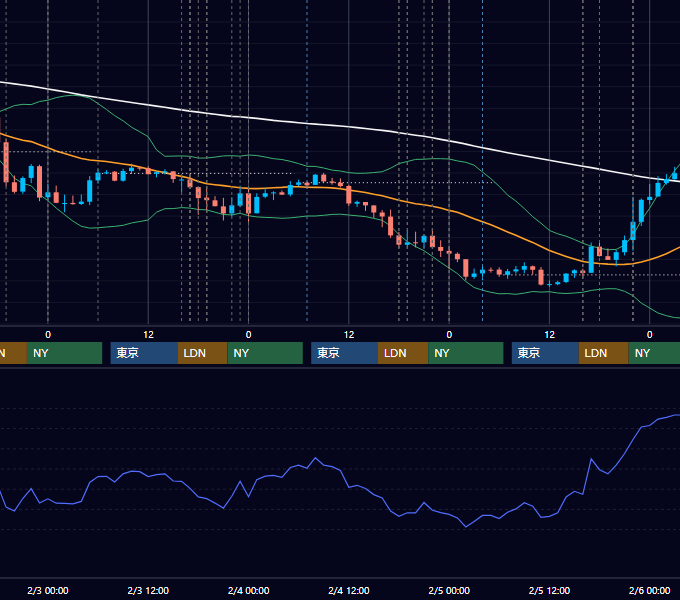Select the NY session block before 2/5 00:00

click(x=466, y=353)
